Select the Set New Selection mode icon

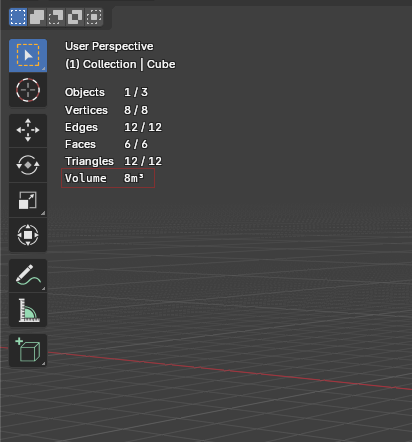[18, 17]
